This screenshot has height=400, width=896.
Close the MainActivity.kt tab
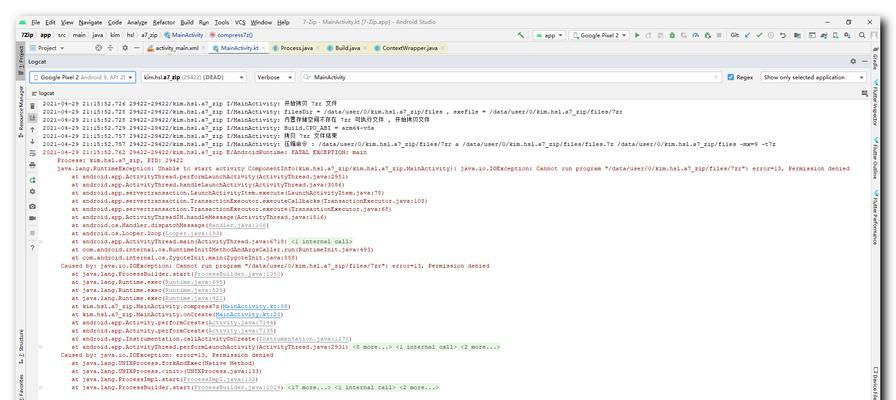263,49
